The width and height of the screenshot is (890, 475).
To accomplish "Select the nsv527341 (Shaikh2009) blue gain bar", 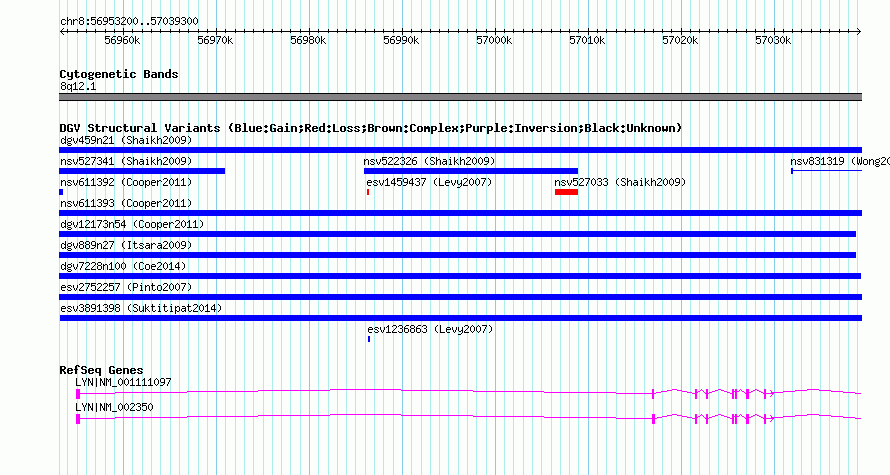I will [x=142, y=171].
